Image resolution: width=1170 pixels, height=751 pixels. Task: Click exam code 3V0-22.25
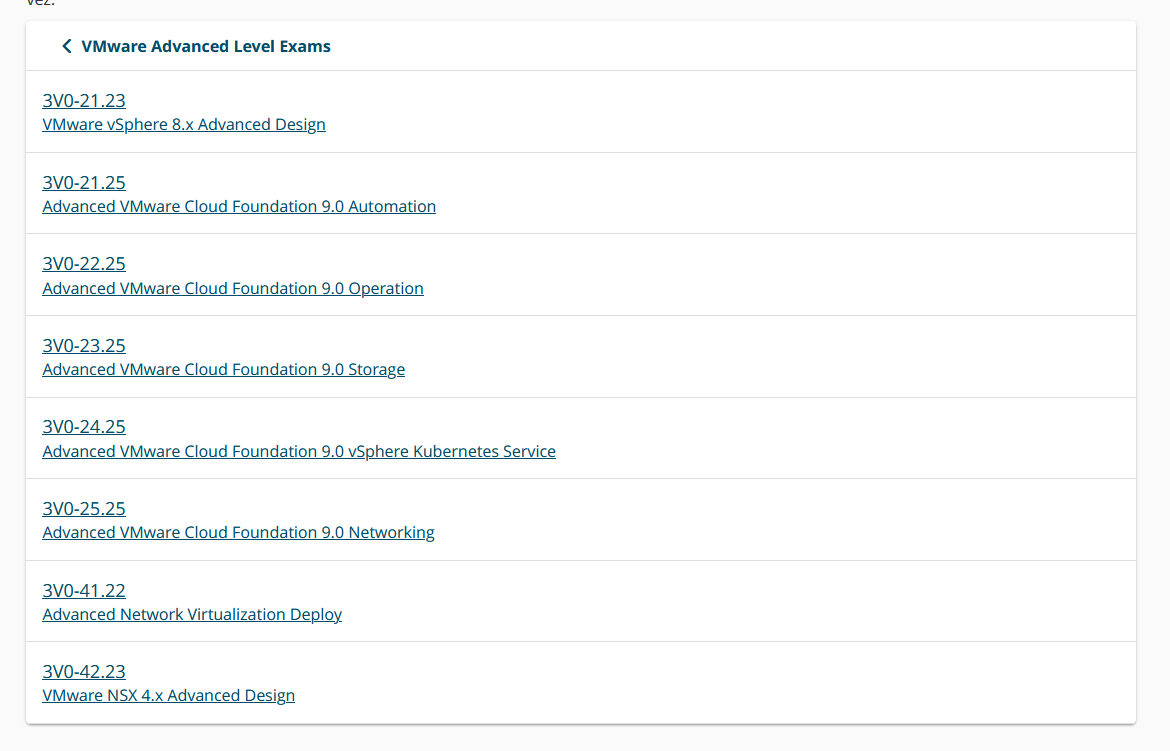(84, 264)
